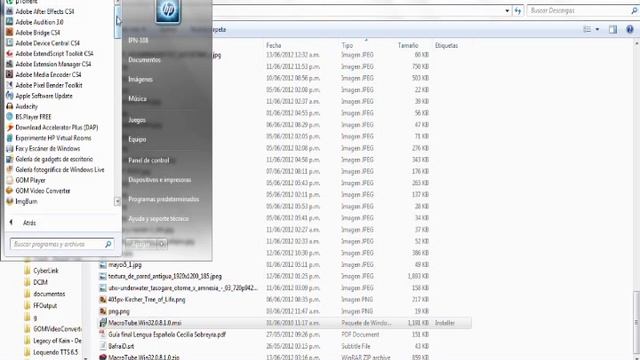Sort files by the Fecha column header
Image resolution: width=640 pixels, height=360 pixels.
273,45
